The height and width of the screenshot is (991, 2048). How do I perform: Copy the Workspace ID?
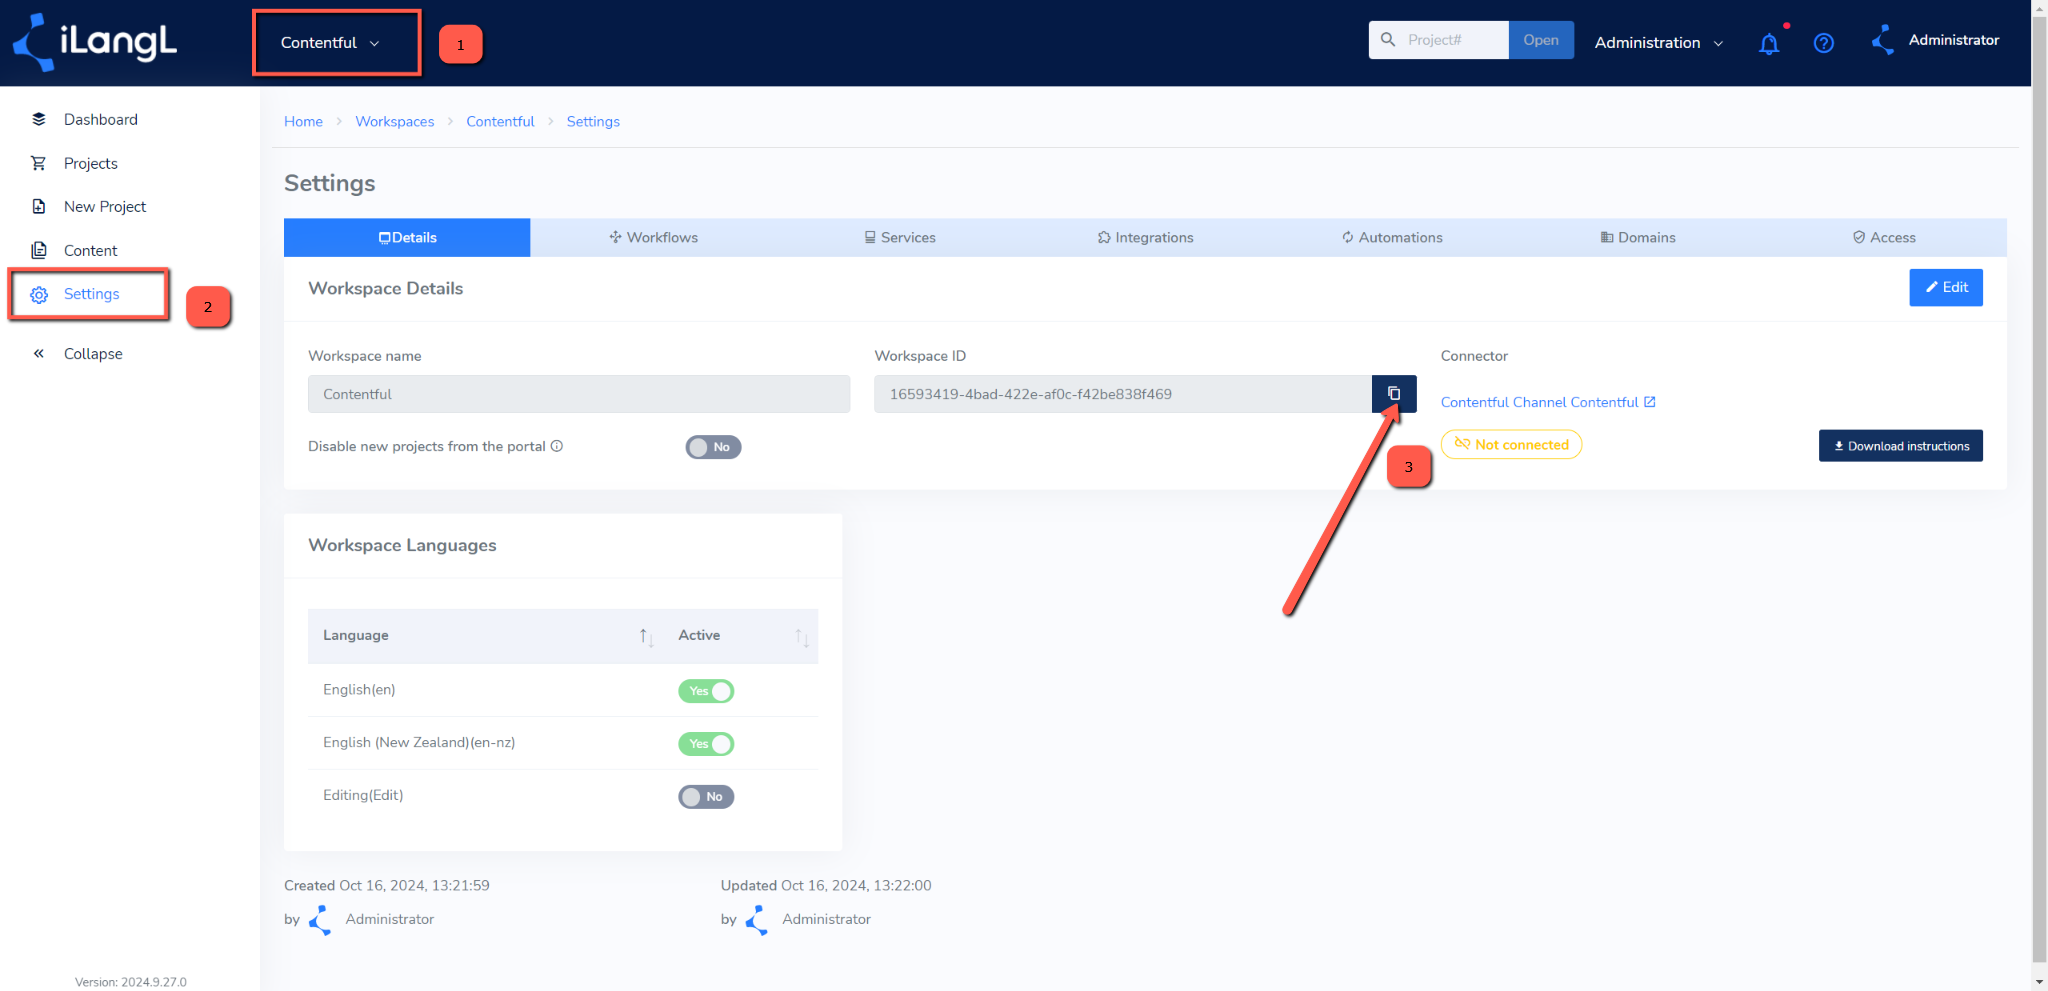1394,394
